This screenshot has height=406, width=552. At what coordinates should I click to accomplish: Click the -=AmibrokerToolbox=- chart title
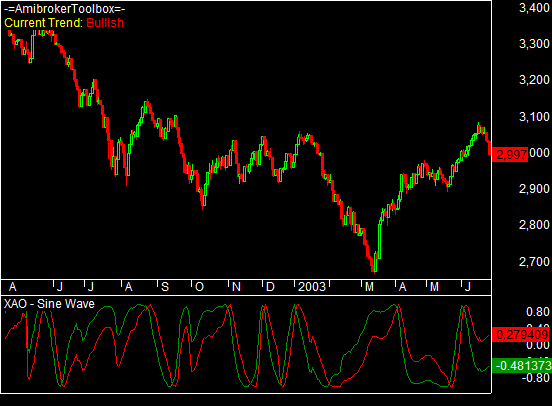(x=65, y=9)
